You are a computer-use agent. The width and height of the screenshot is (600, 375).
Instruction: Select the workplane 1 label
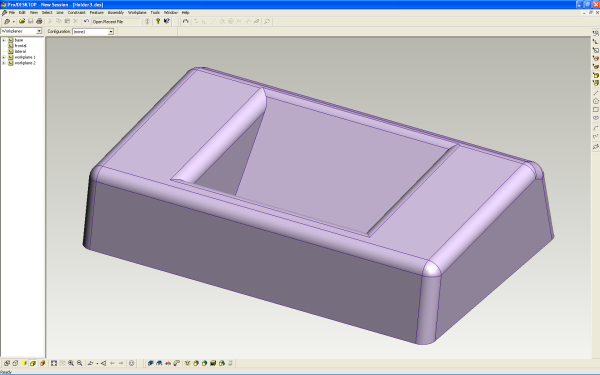(x=25, y=57)
